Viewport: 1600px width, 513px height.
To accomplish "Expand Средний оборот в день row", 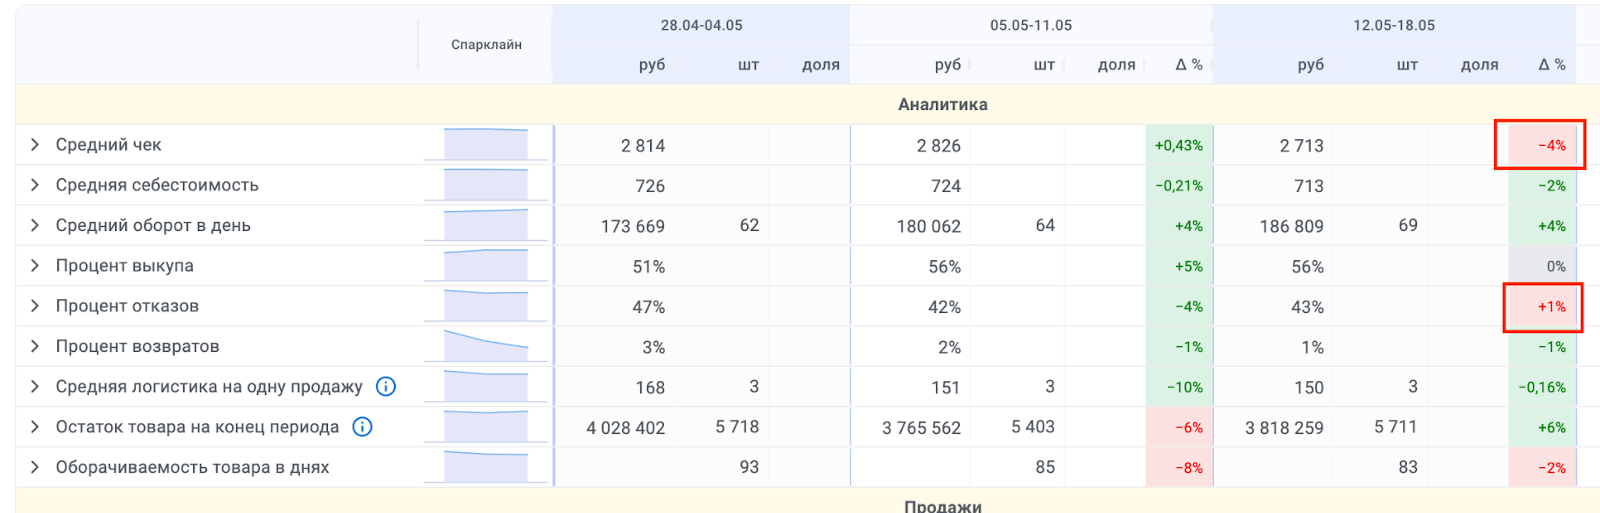I will click(35, 225).
